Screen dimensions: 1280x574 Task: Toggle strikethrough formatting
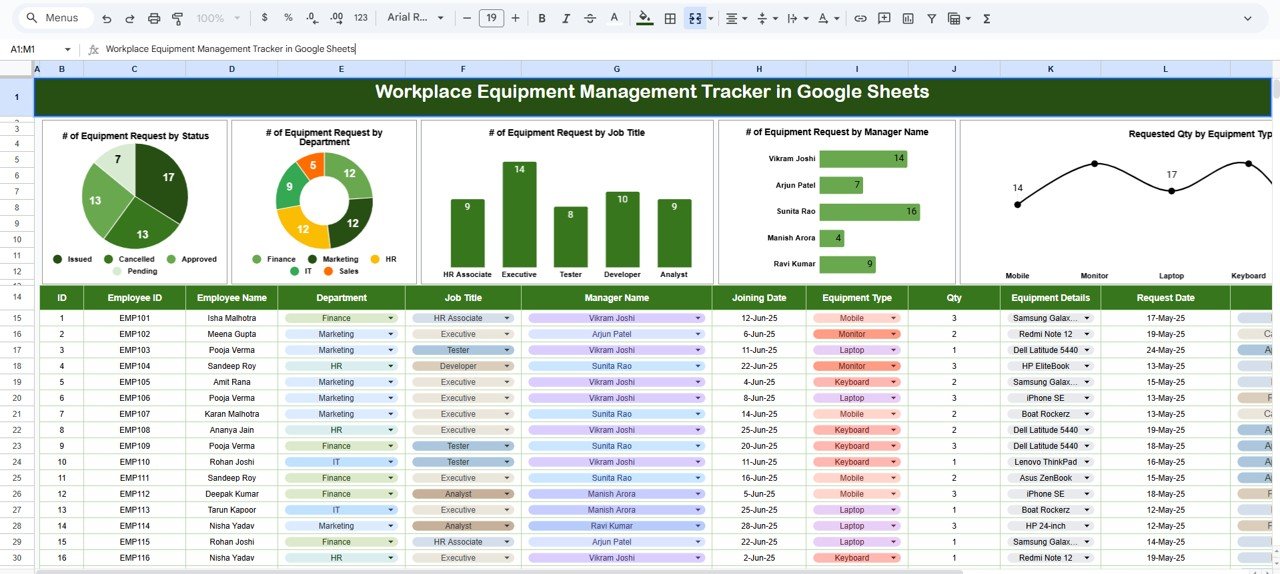pos(590,18)
